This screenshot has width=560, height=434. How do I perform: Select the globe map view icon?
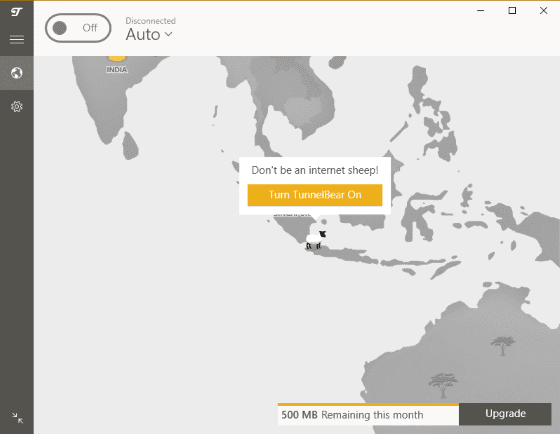tap(17, 73)
